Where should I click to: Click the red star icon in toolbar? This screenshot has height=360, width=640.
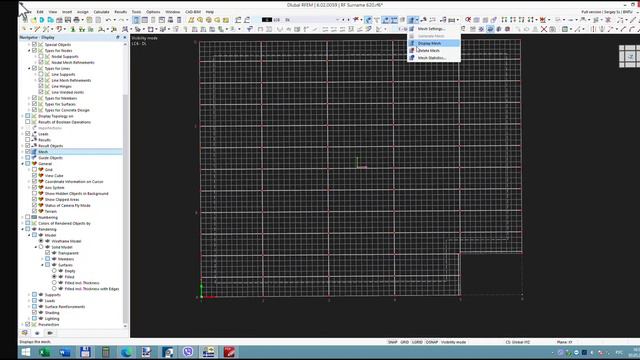point(542,20)
